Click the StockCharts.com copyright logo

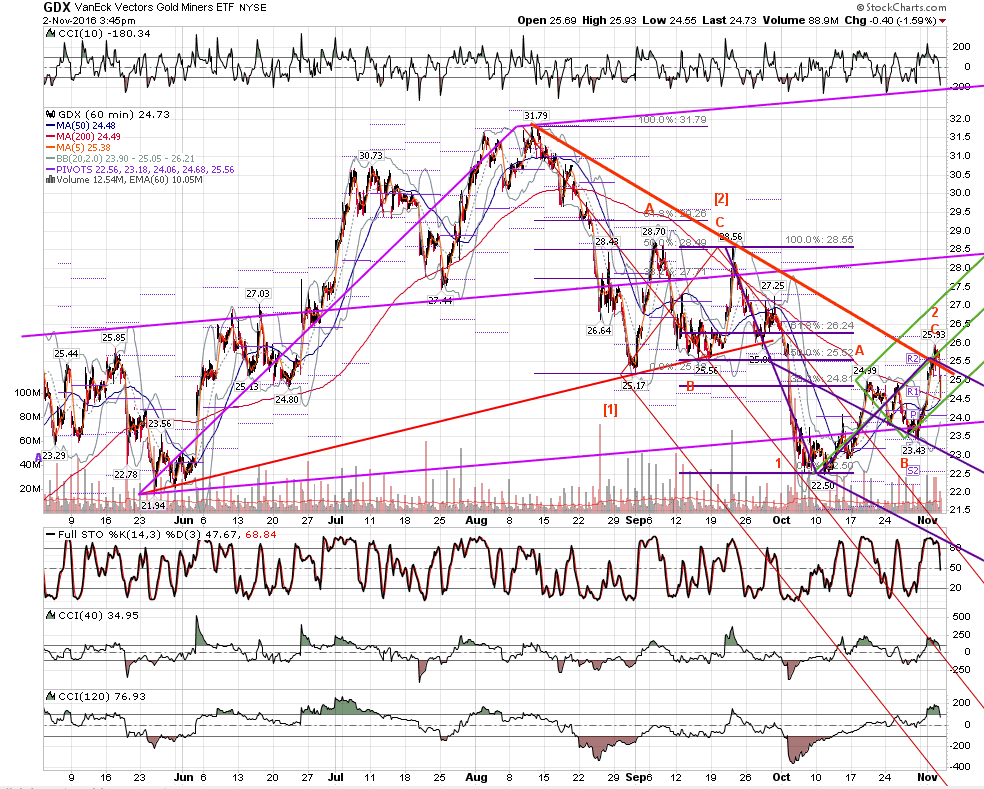(x=901, y=8)
